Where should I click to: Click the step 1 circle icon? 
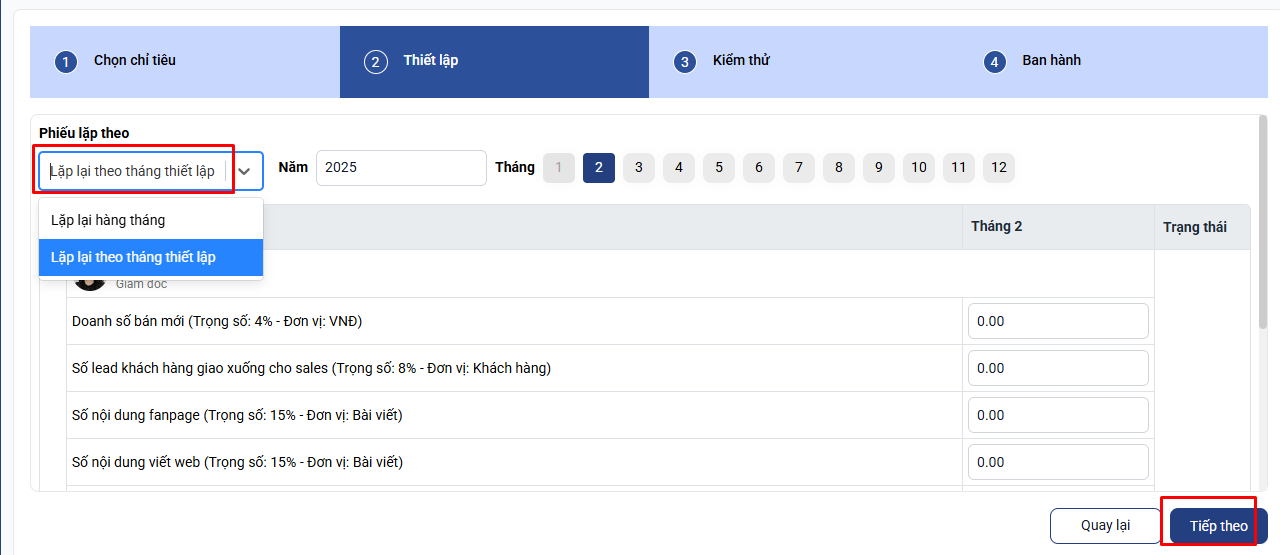tap(66, 62)
